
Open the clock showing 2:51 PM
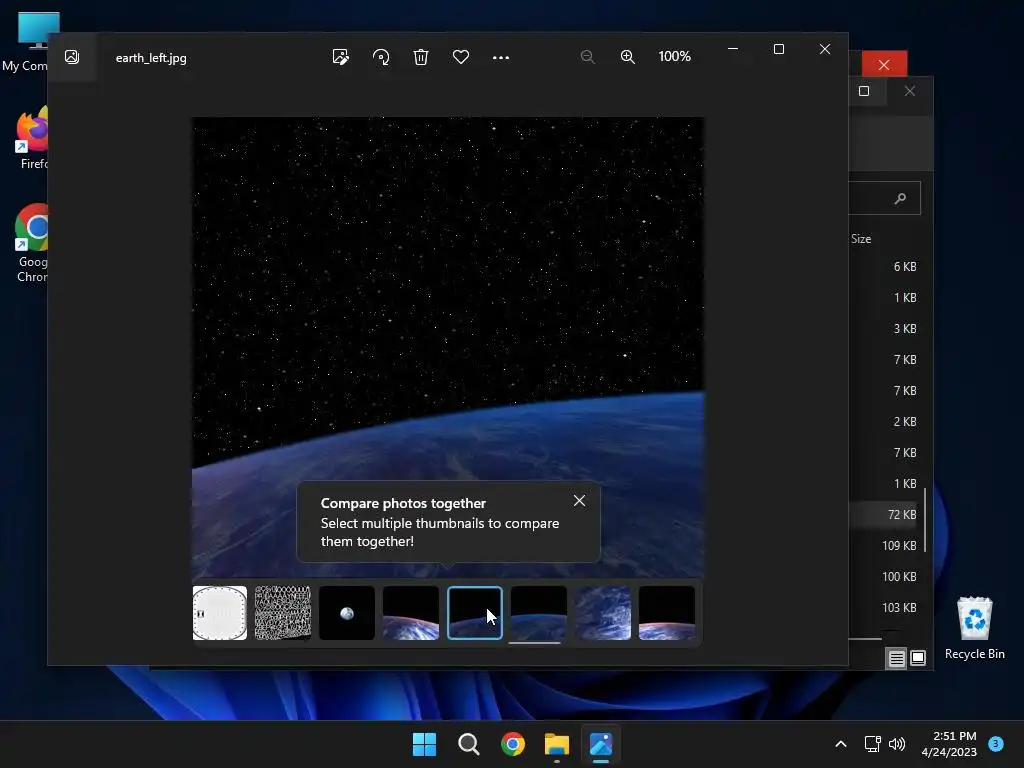pos(949,744)
